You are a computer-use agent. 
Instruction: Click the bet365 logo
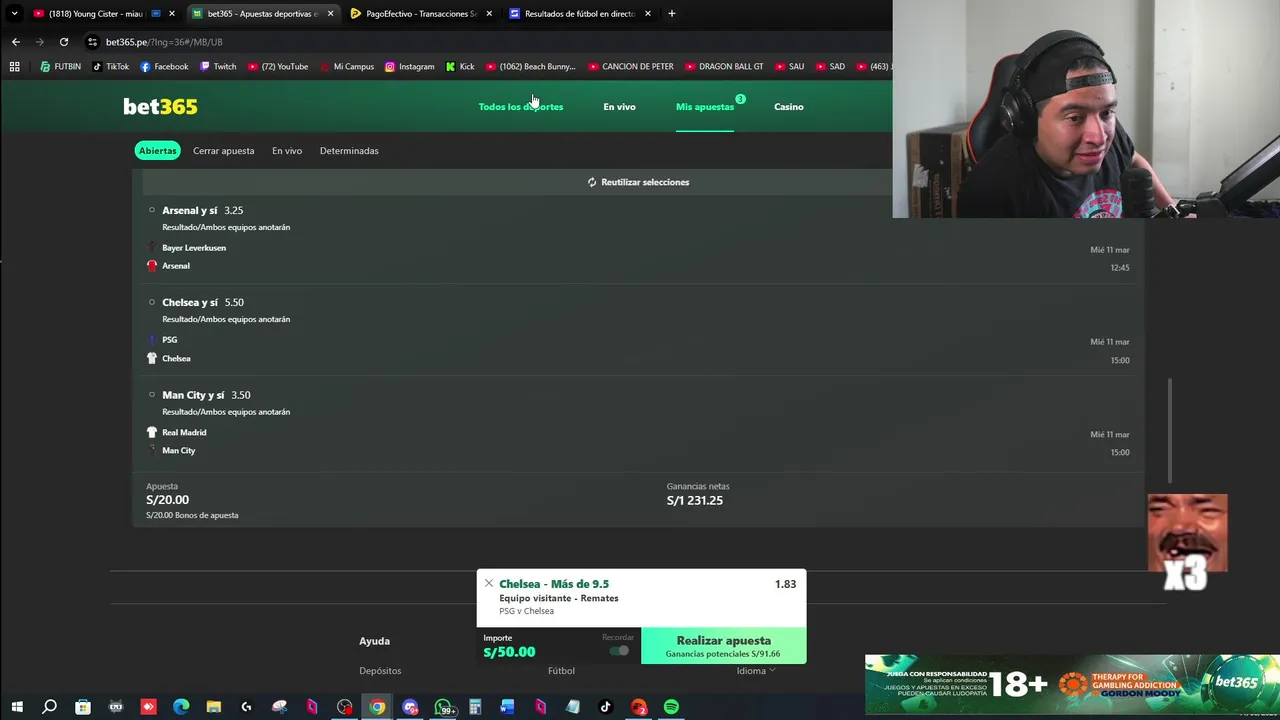(160, 106)
